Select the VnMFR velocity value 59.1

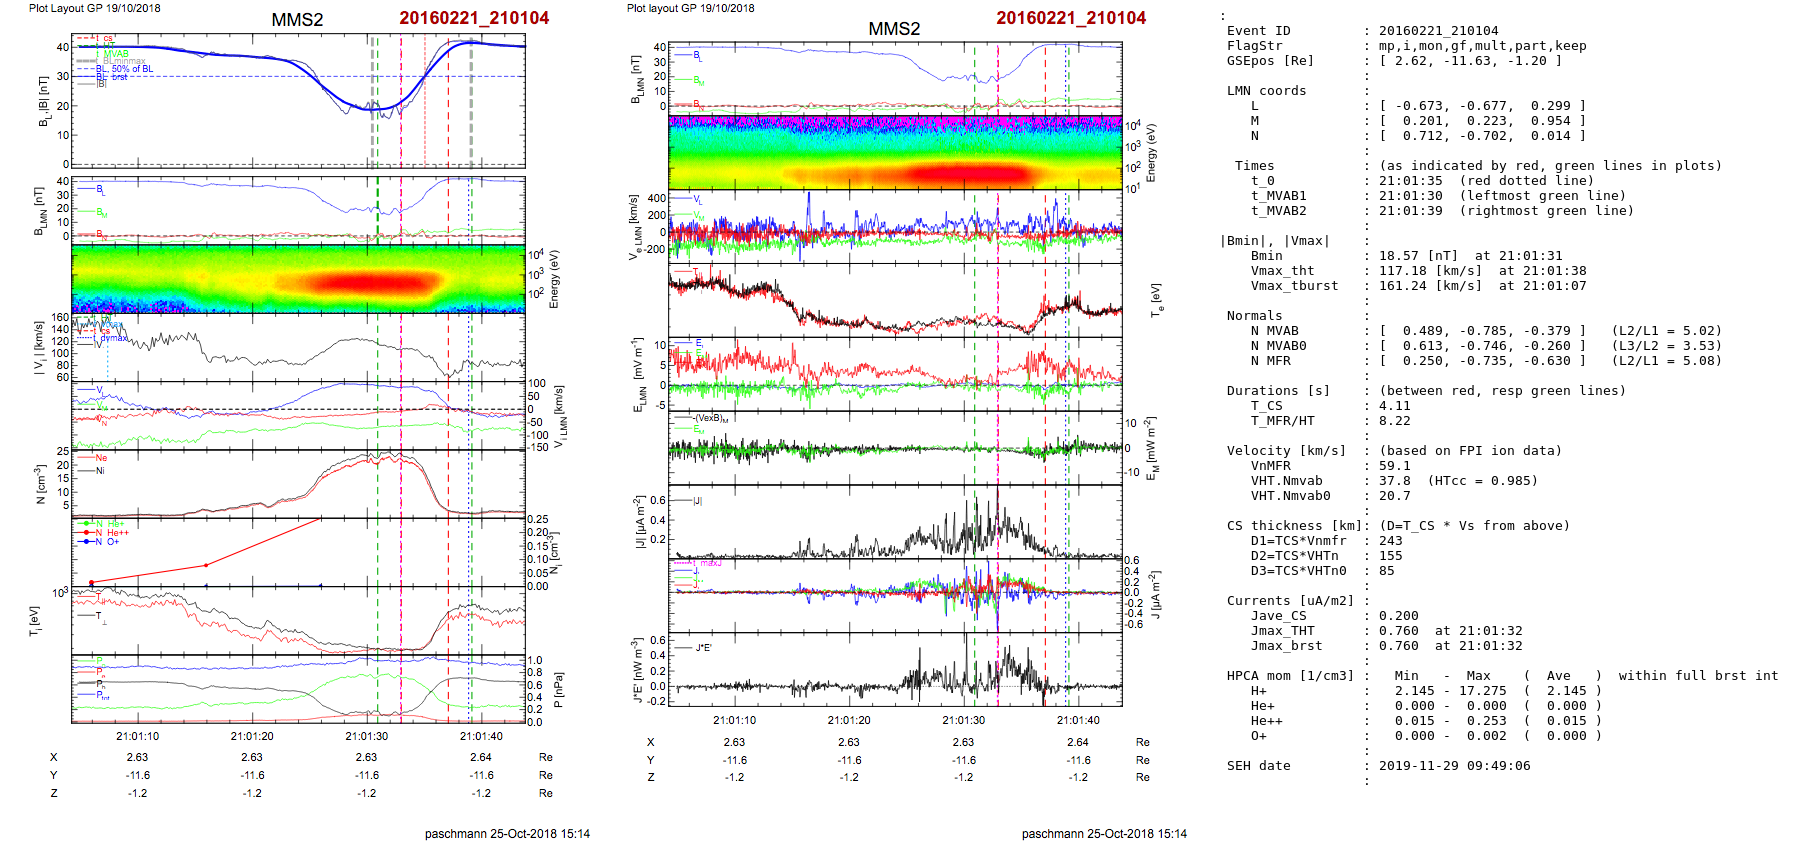coord(1395,466)
